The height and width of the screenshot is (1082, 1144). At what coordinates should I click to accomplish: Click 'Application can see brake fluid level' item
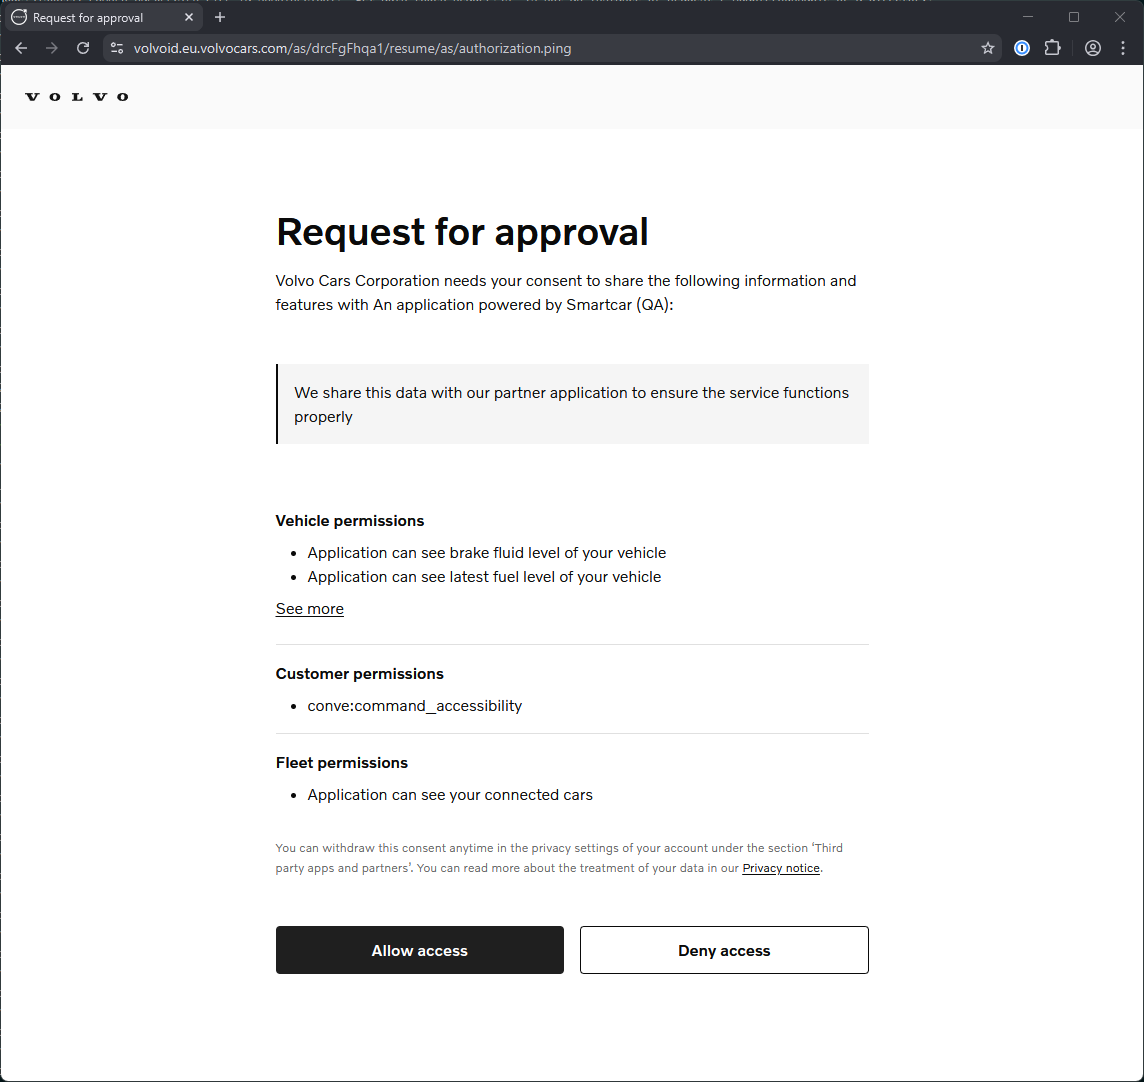point(487,553)
